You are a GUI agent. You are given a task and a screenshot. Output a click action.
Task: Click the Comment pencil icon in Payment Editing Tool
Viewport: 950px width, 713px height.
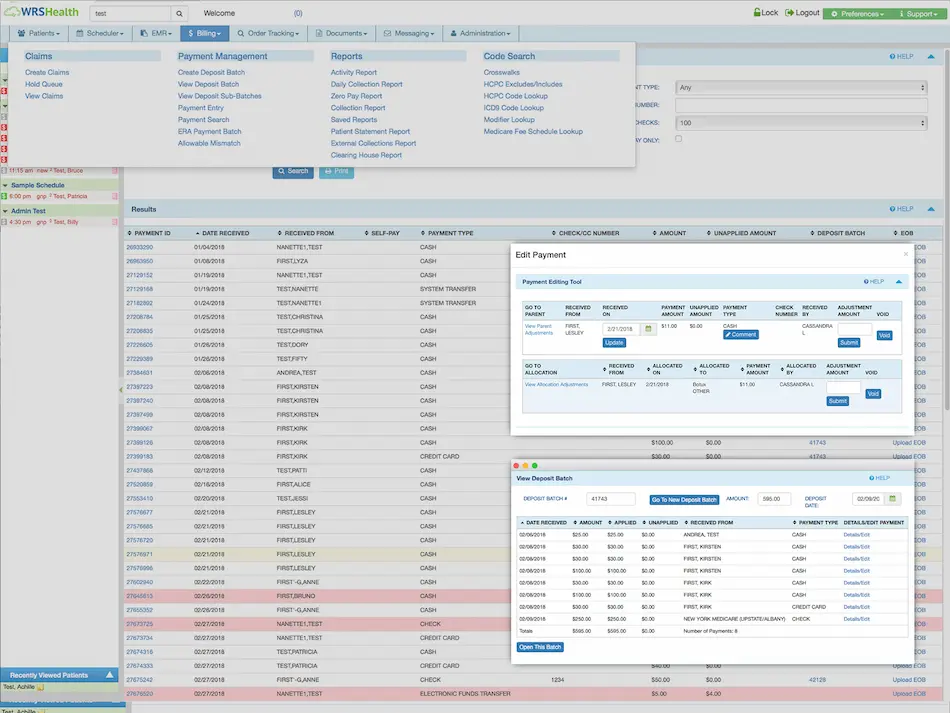pos(729,333)
